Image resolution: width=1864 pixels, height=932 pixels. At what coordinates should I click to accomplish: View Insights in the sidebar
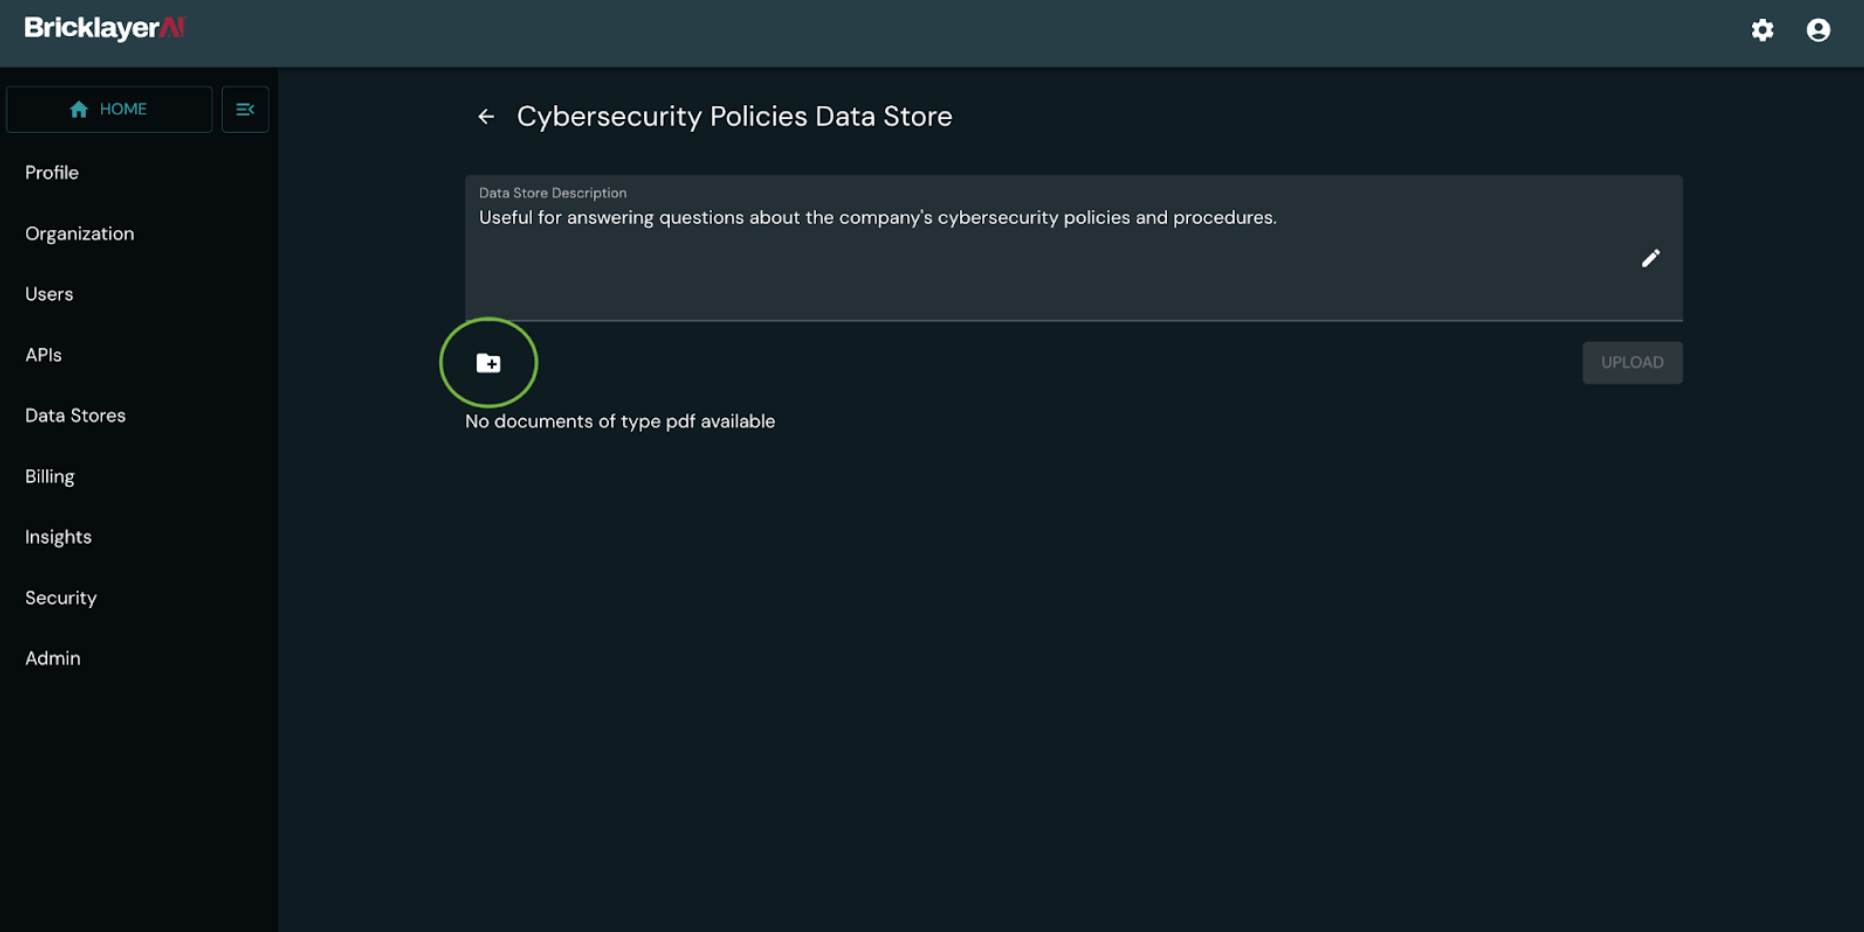click(x=58, y=537)
